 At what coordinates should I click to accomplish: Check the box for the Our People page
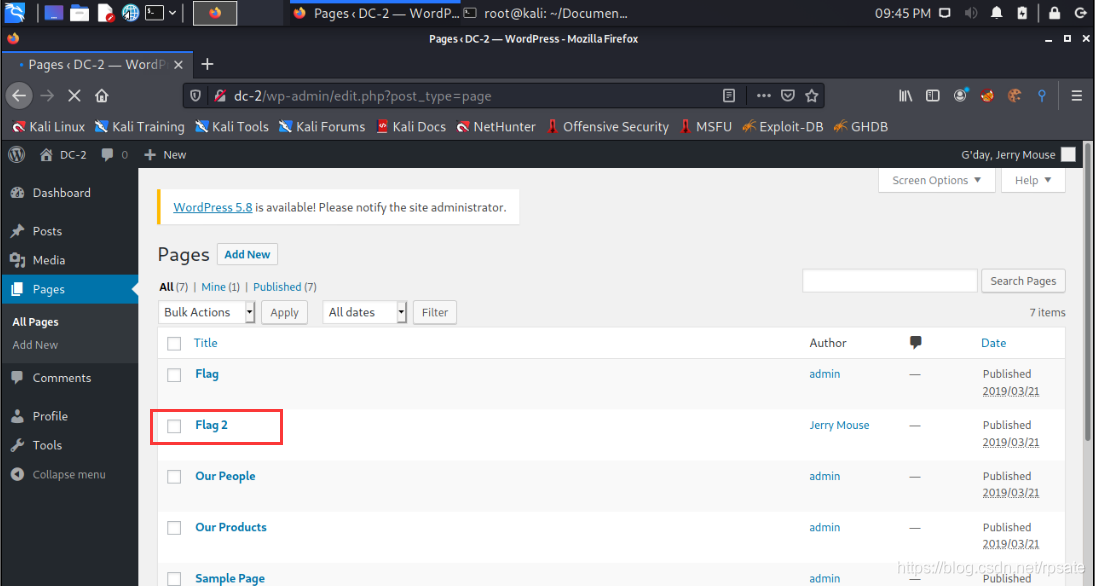[x=174, y=477]
